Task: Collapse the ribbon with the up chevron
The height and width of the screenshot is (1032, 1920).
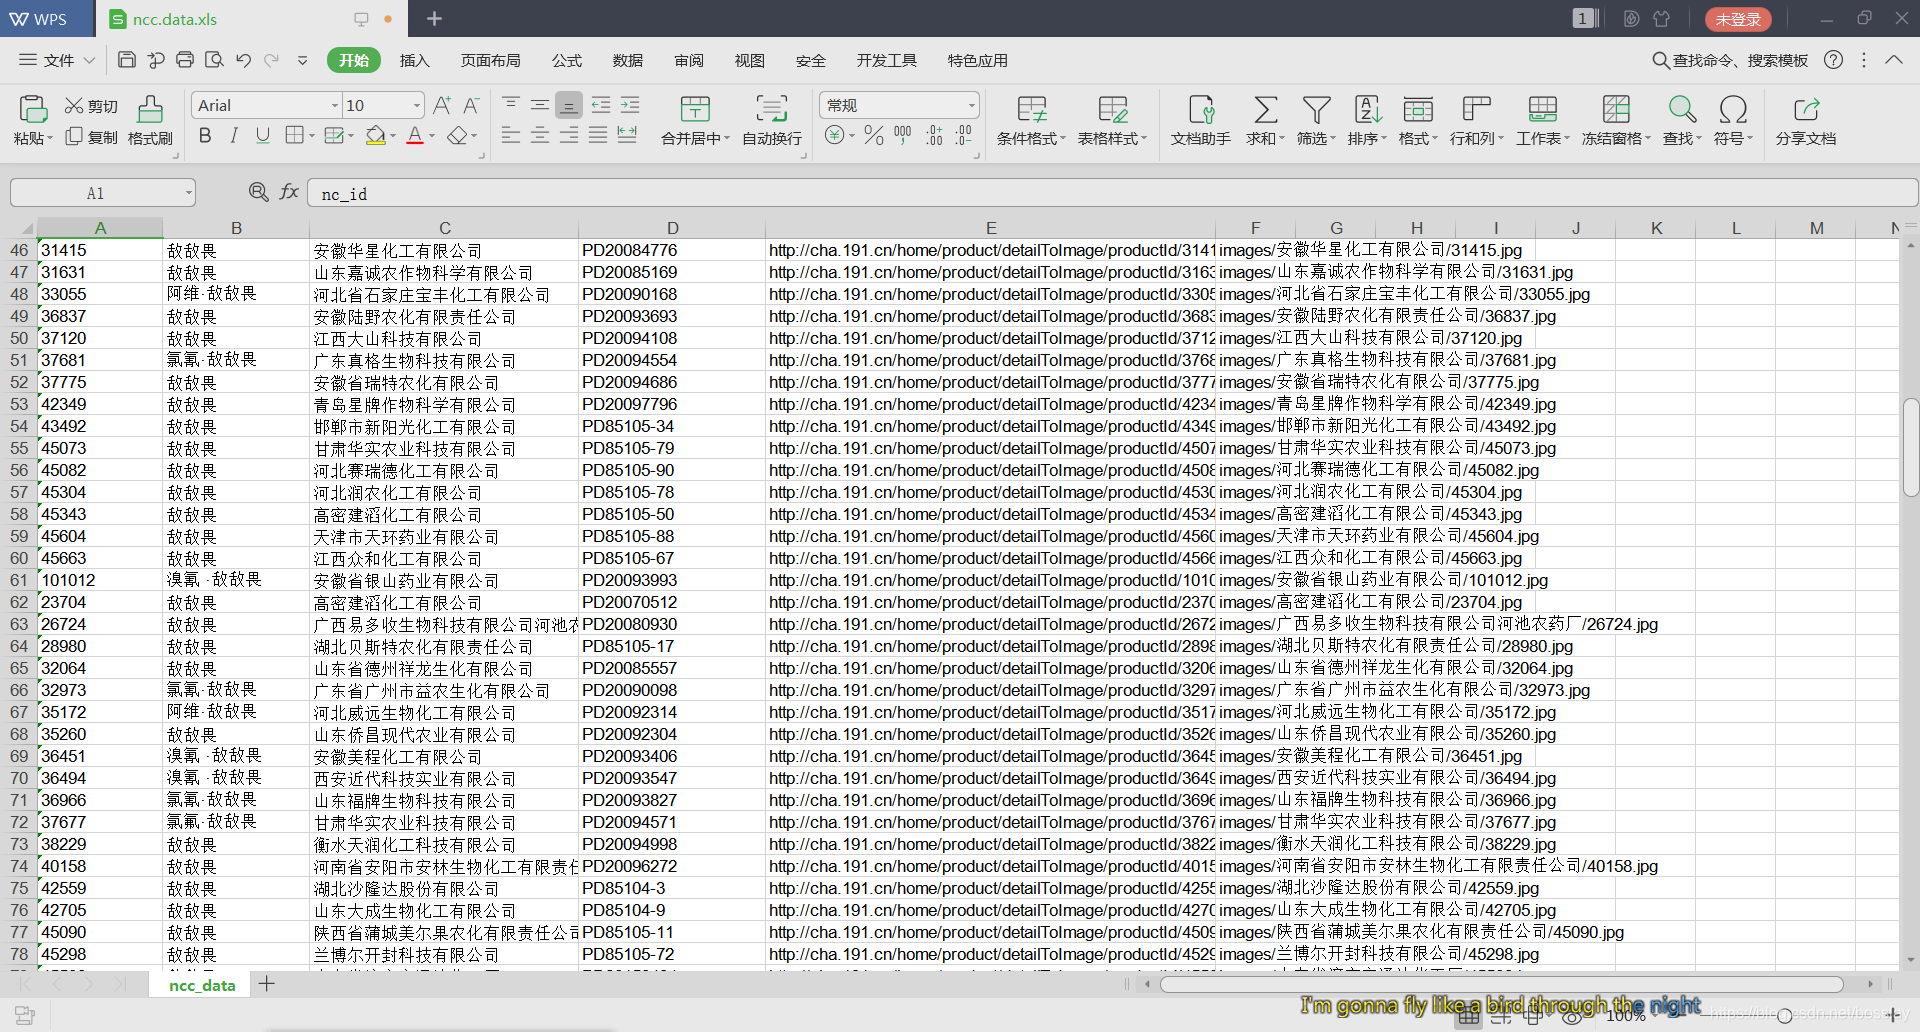Action: (1893, 60)
